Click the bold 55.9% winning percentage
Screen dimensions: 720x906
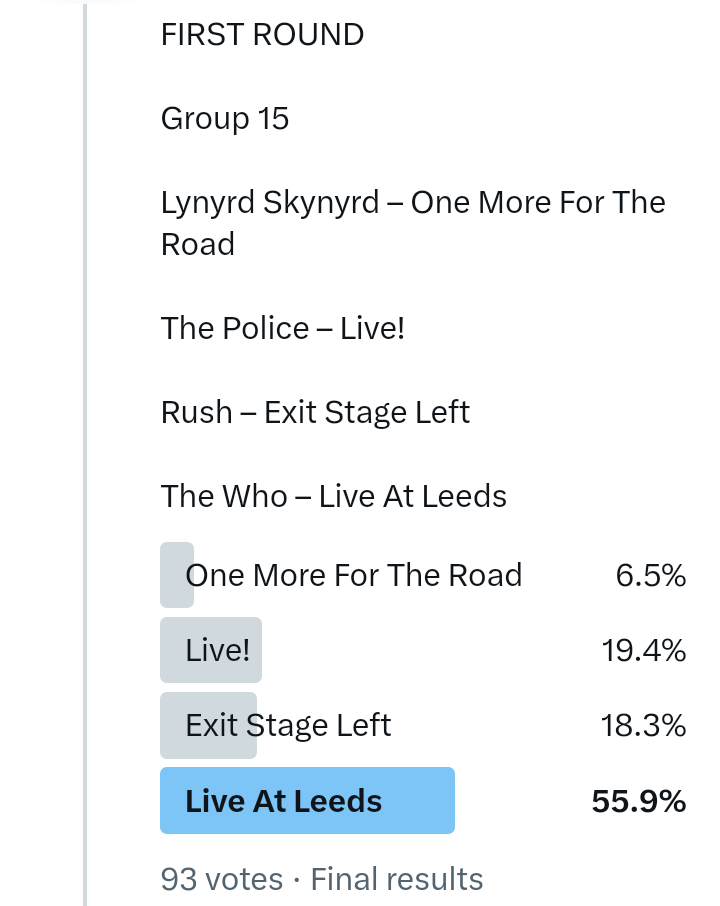tap(639, 801)
